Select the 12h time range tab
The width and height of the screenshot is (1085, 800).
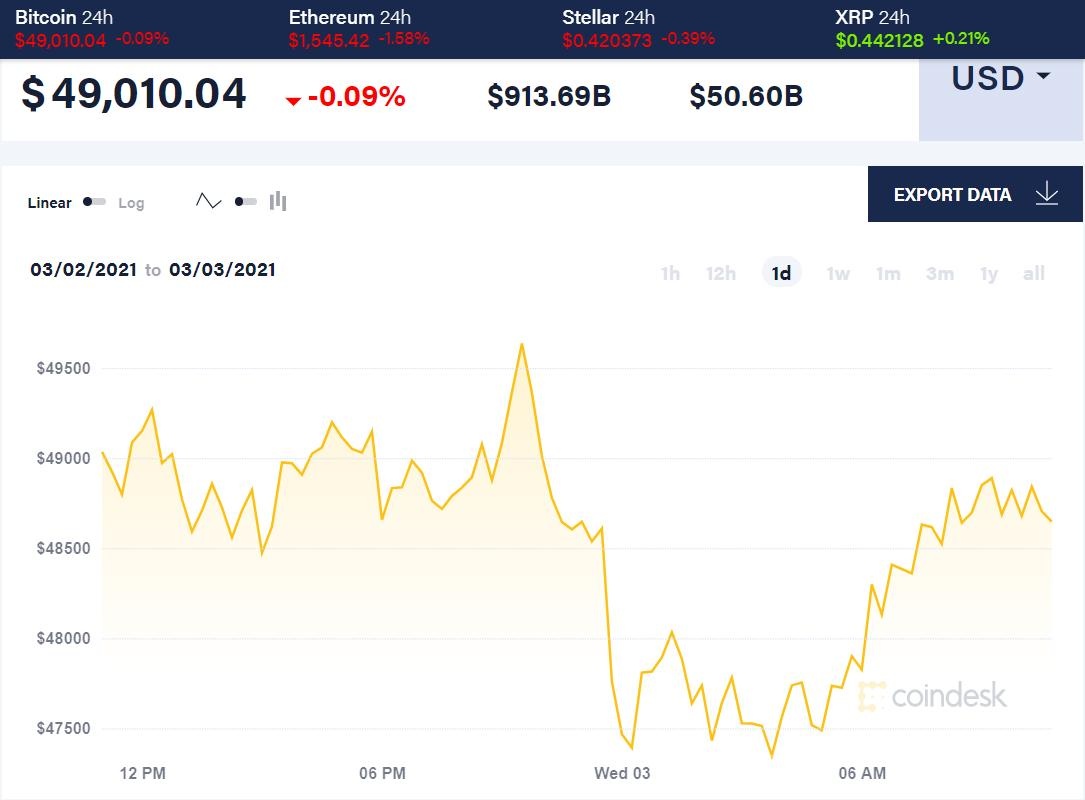[721, 273]
